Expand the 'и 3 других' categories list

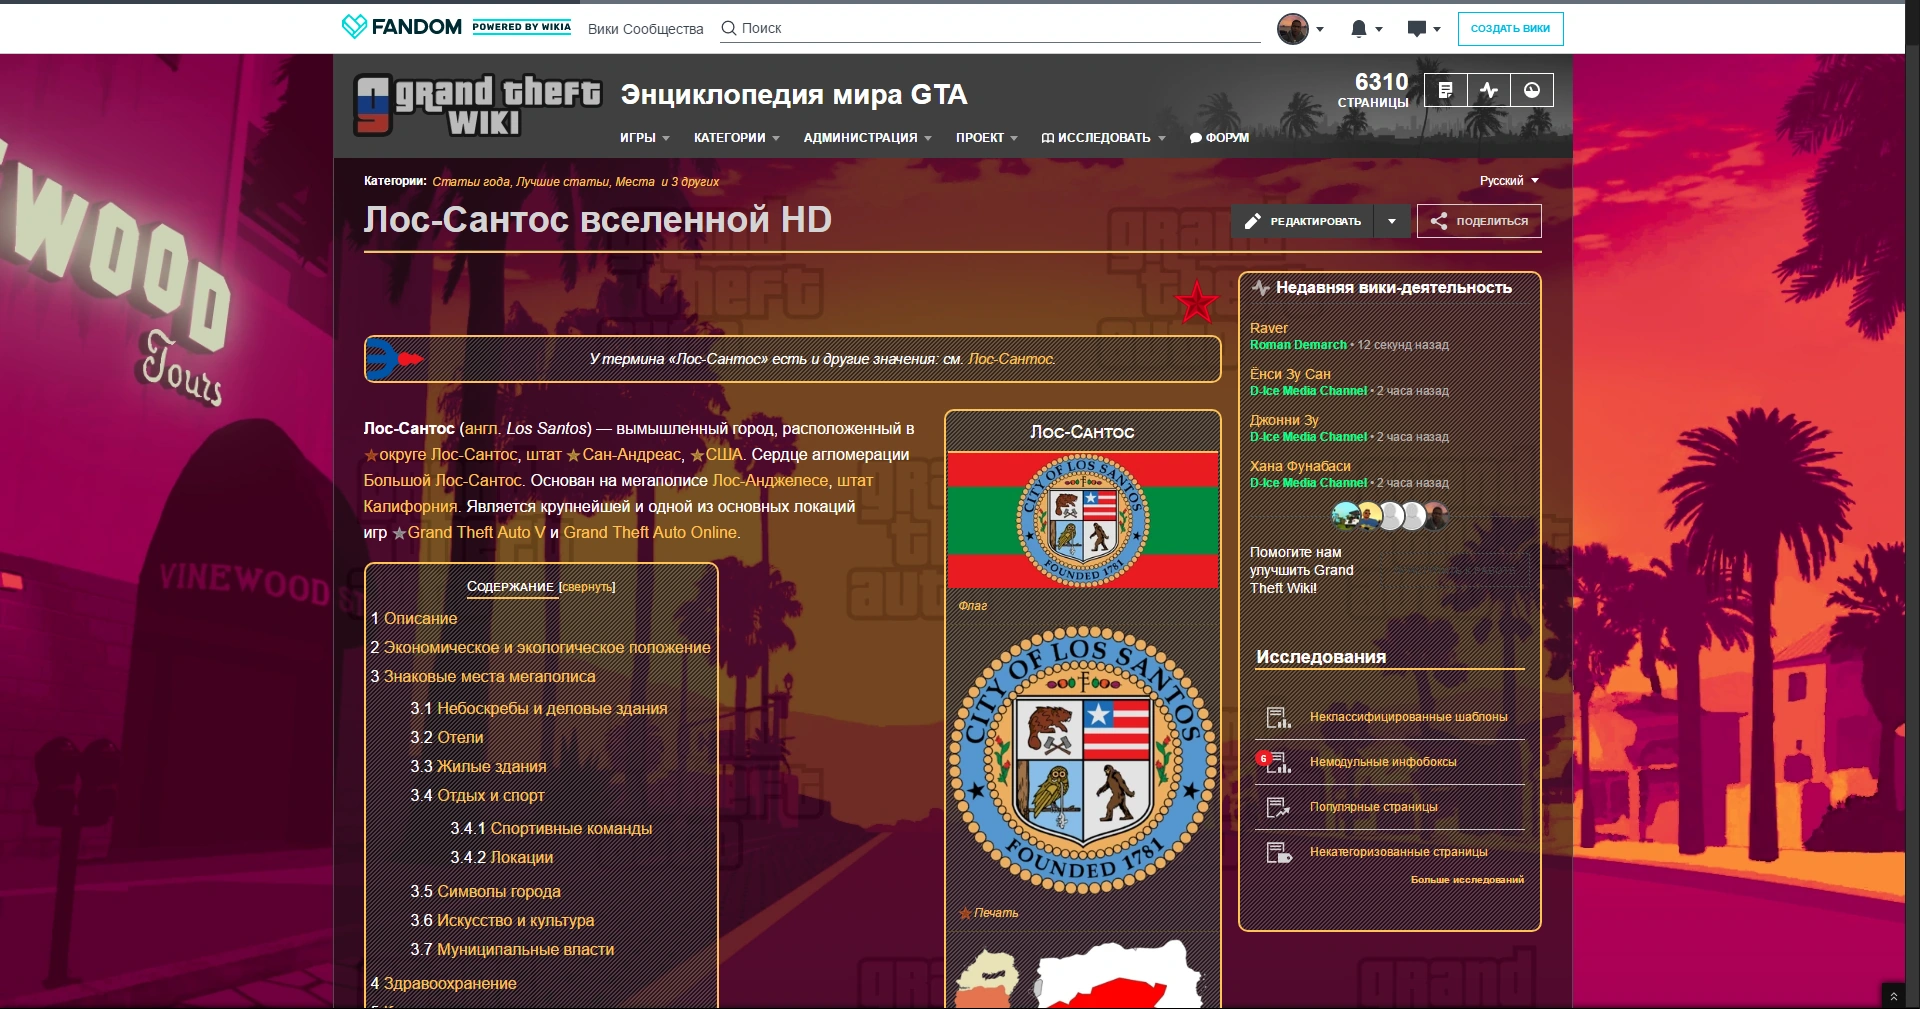pyautogui.click(x=690, y=182)
